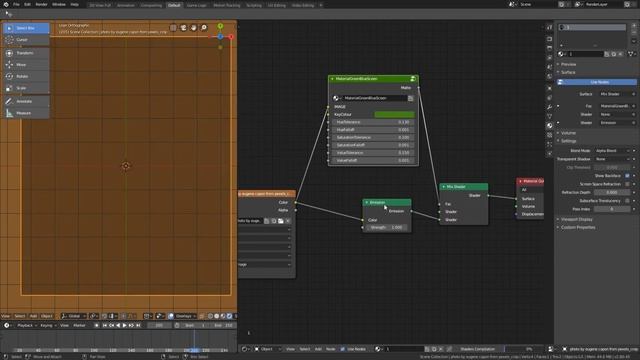Click the viewport zoom magnifier icon
This screenshot has width=640, height=360.
tap(204, 28)
